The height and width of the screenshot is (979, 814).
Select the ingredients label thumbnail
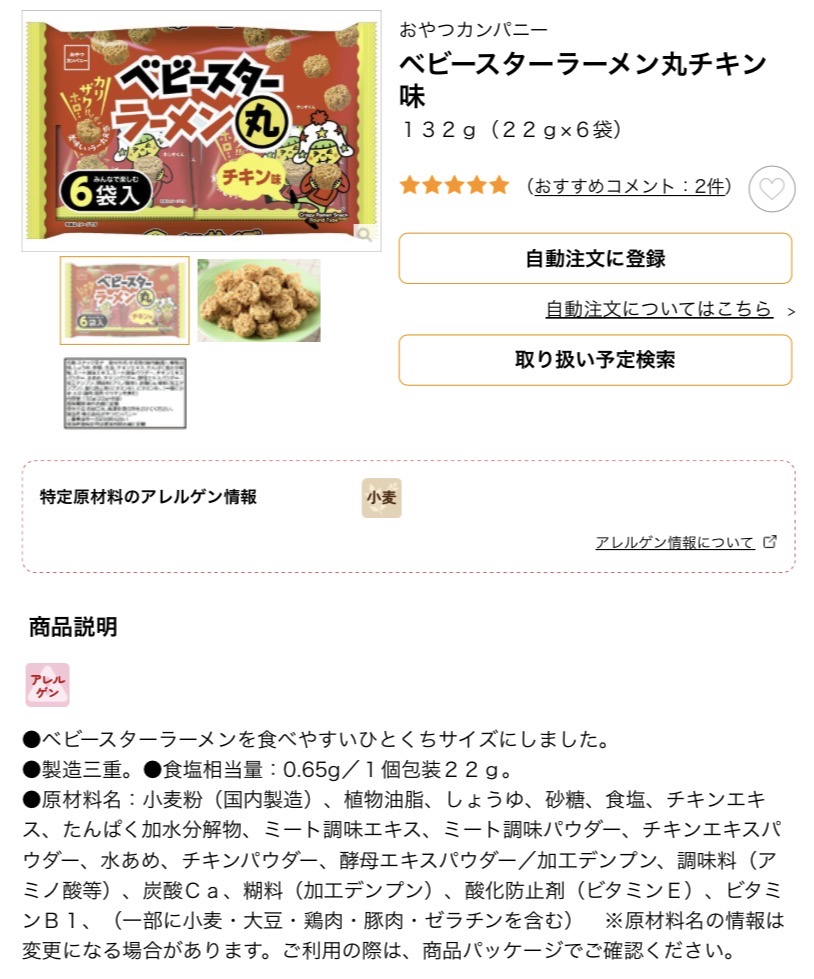[125, 393]
